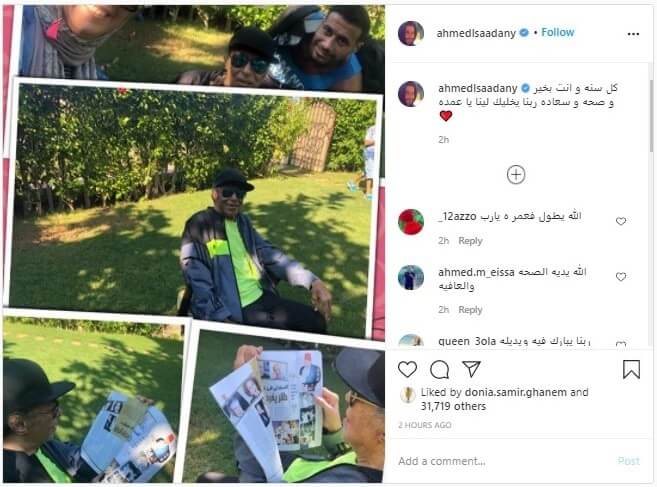Viewport: 657px width, 487px height.
Task: Submit the comment with Post
Action: point(629,461)
